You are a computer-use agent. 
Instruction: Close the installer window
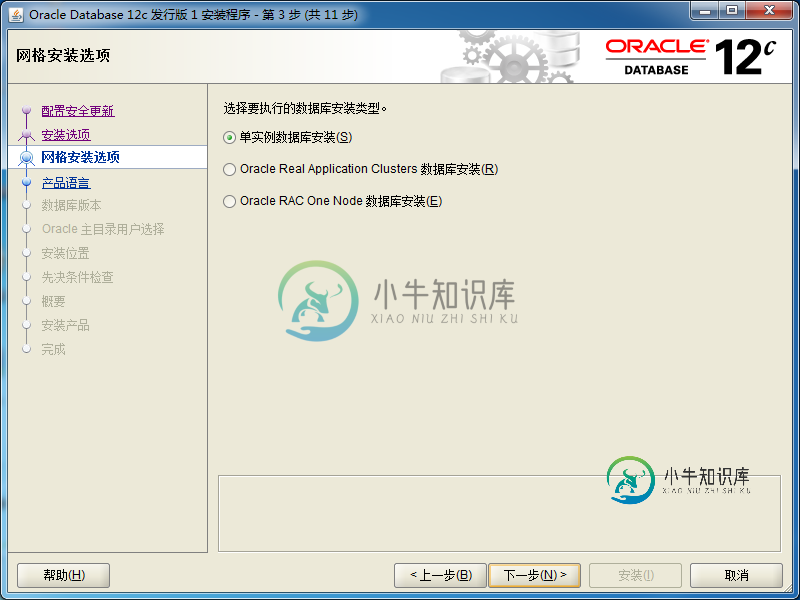pyautogui.click(x=769, y=10)
